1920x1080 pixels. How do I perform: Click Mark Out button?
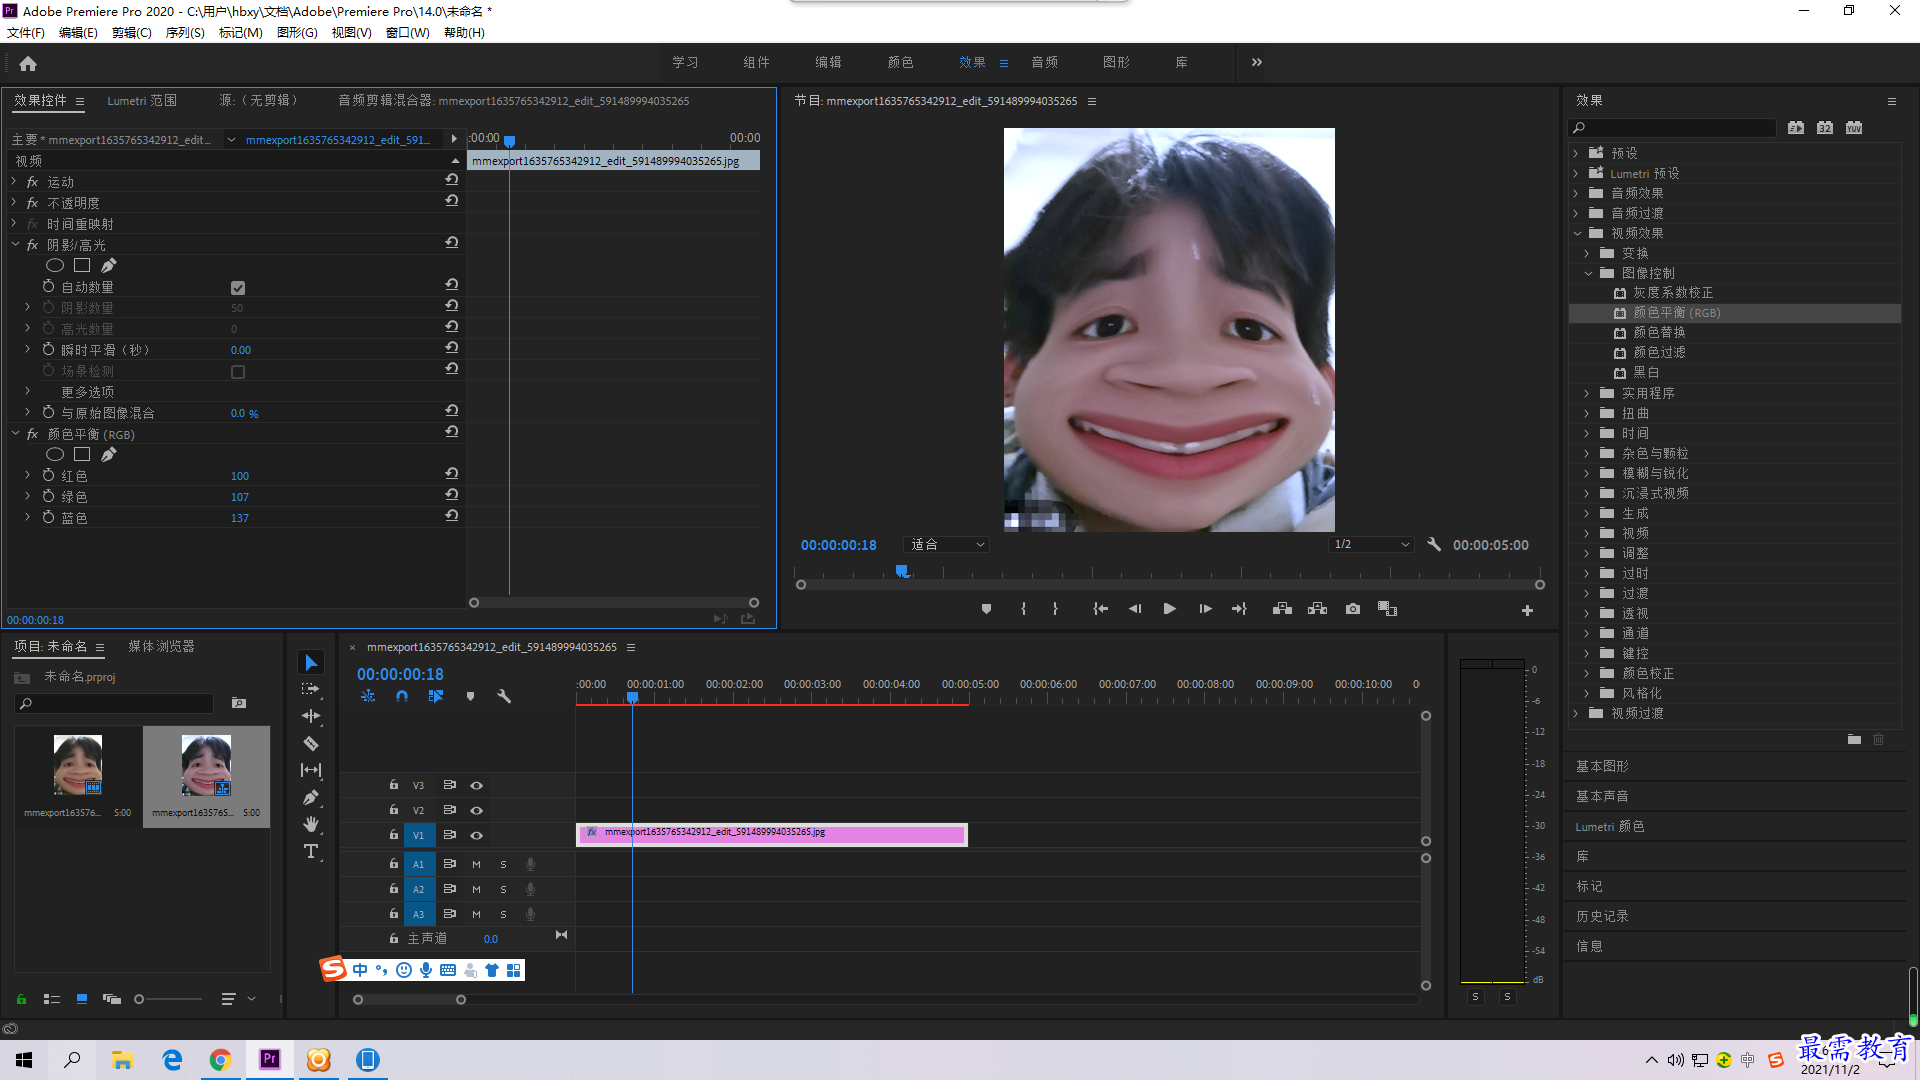[x=1055, y=609]
